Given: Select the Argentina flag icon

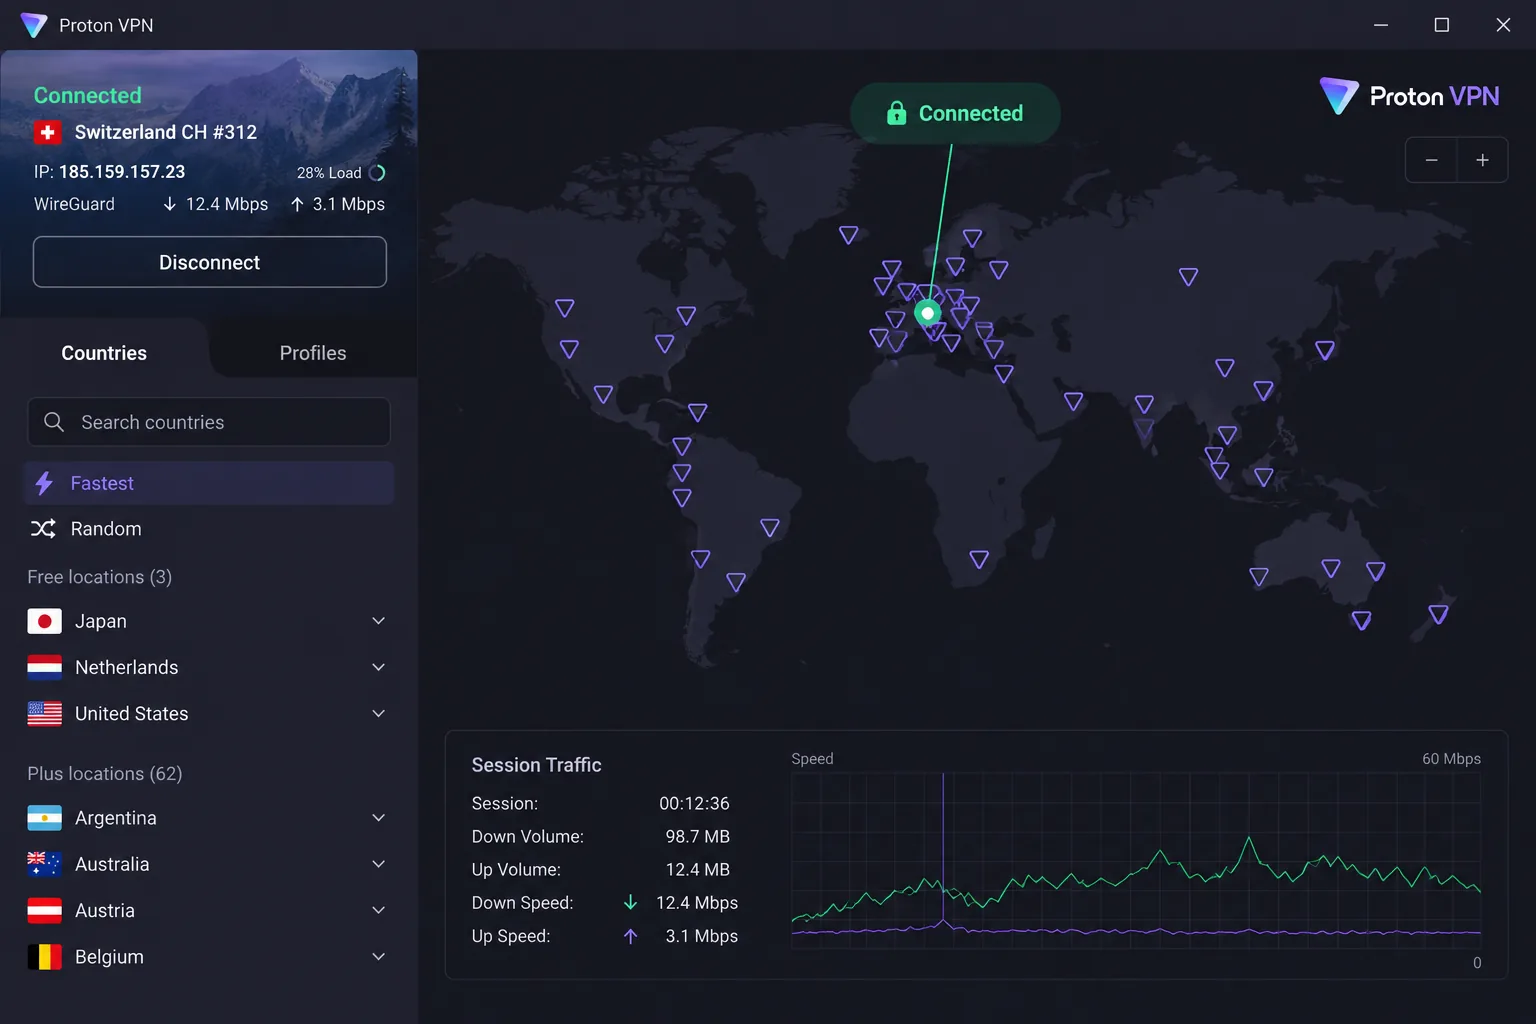Looking at the screenshot, I should [x=44, y=818].
